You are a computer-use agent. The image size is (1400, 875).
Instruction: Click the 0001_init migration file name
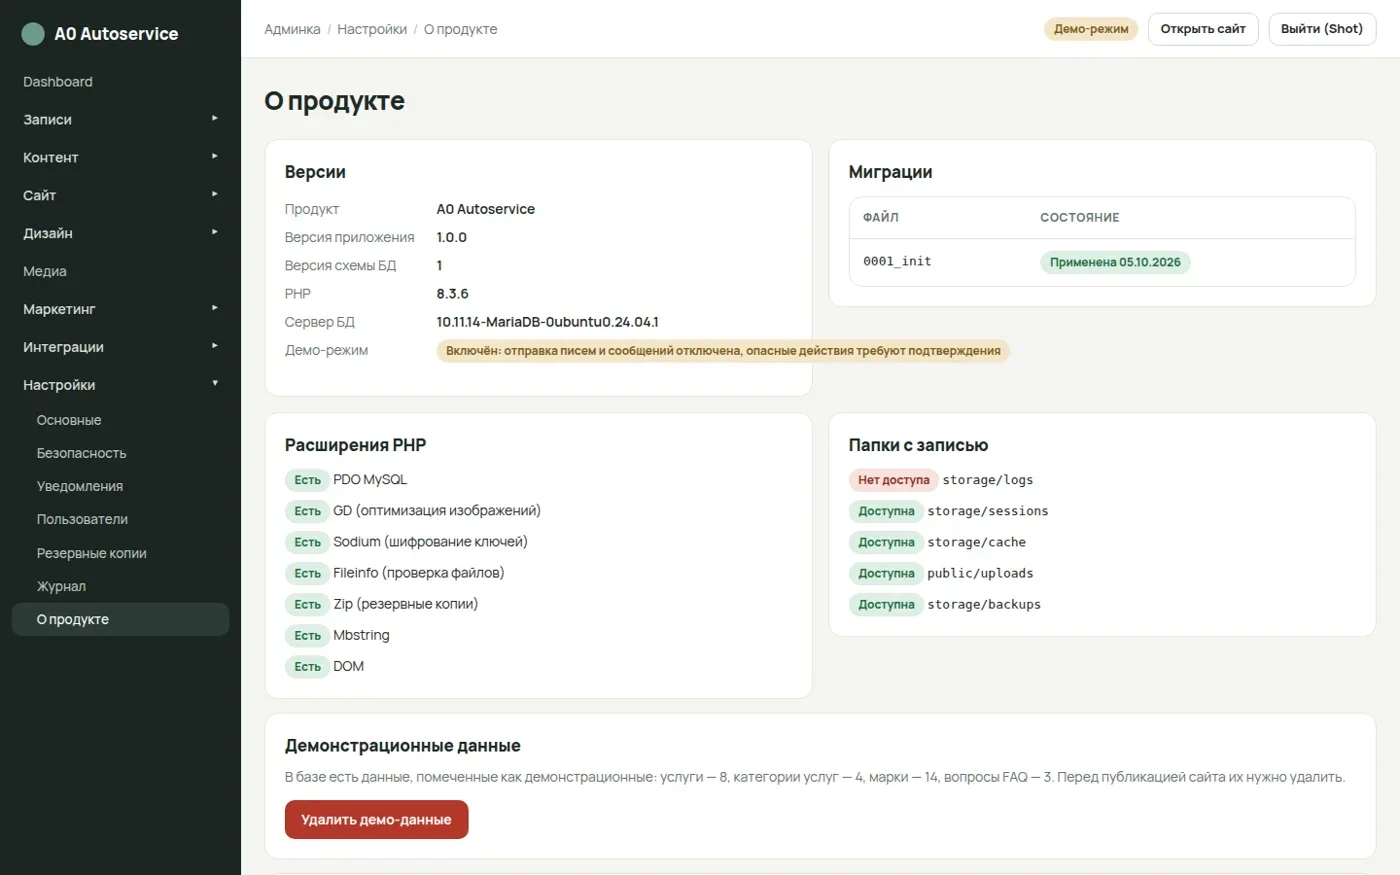click(897, 261)
